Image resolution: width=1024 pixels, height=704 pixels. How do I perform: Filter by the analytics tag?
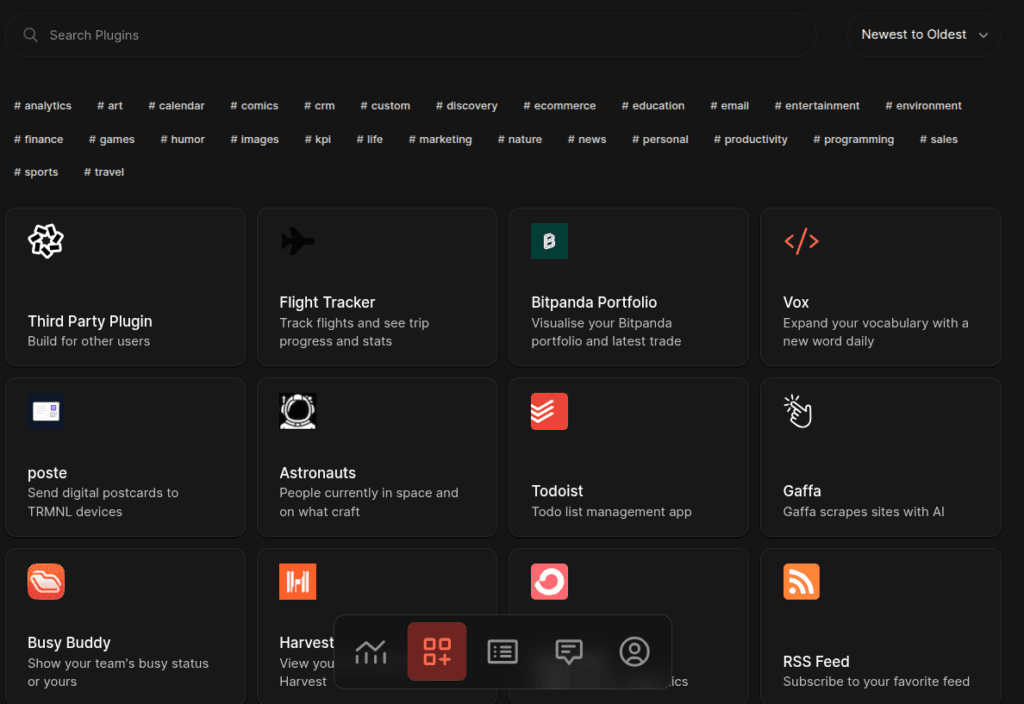tap(42, 106)
